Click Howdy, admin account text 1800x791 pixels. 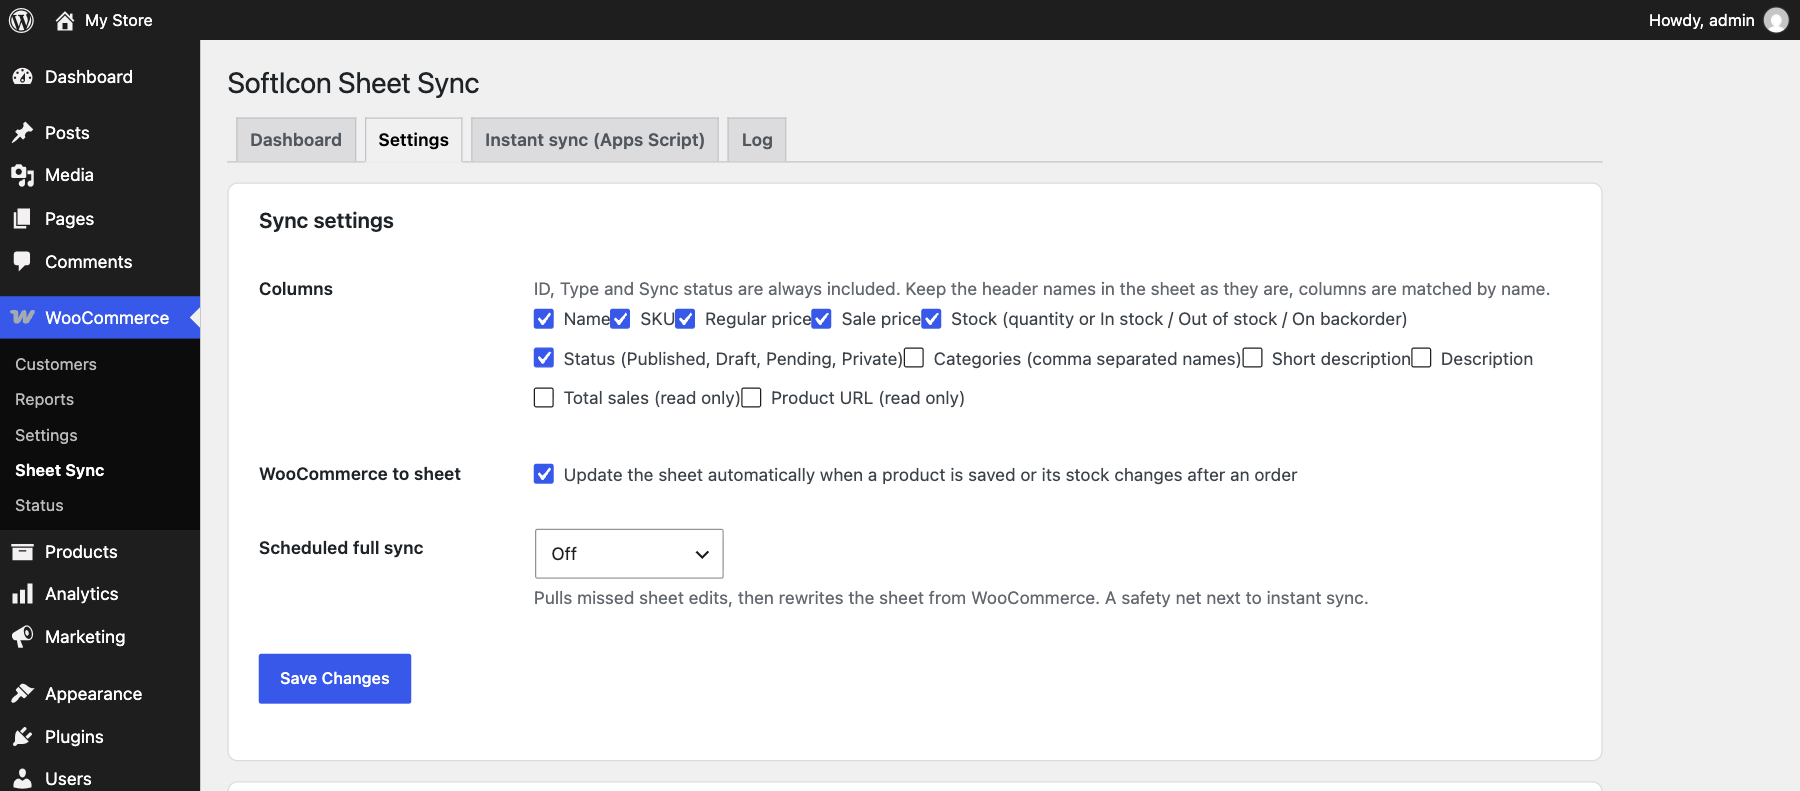[1701, 20]
